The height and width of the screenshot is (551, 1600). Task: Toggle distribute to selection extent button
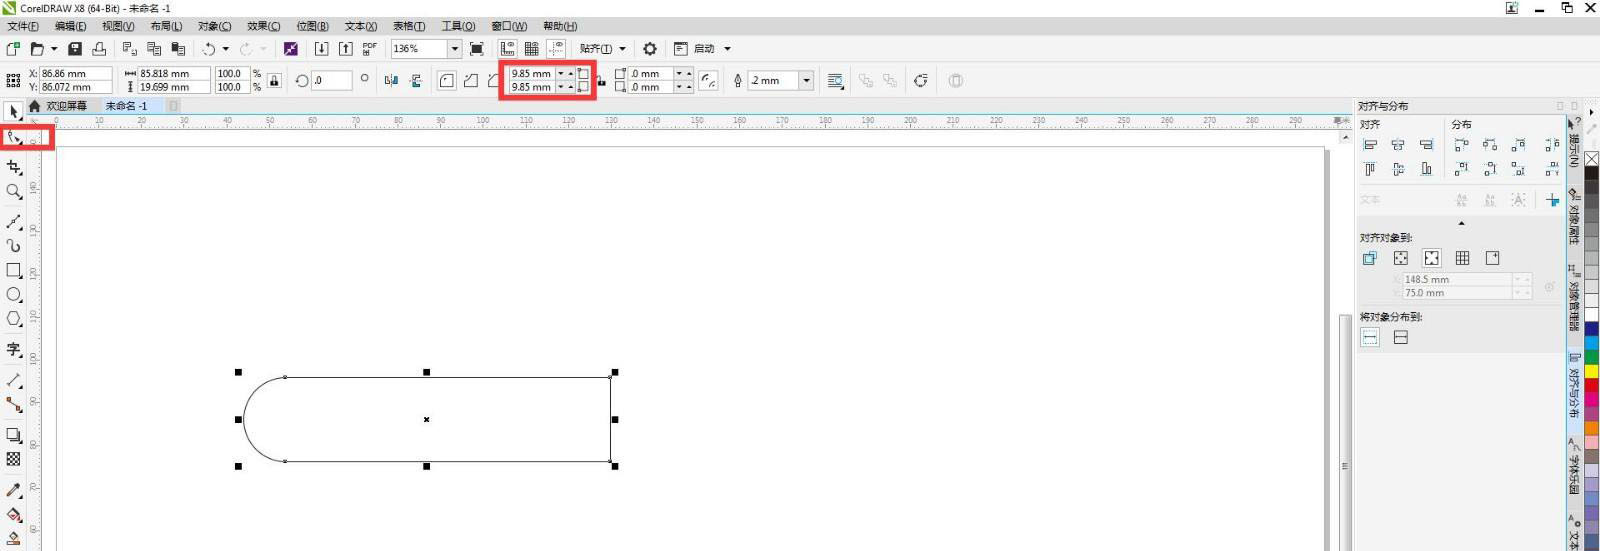(1370, 338)
